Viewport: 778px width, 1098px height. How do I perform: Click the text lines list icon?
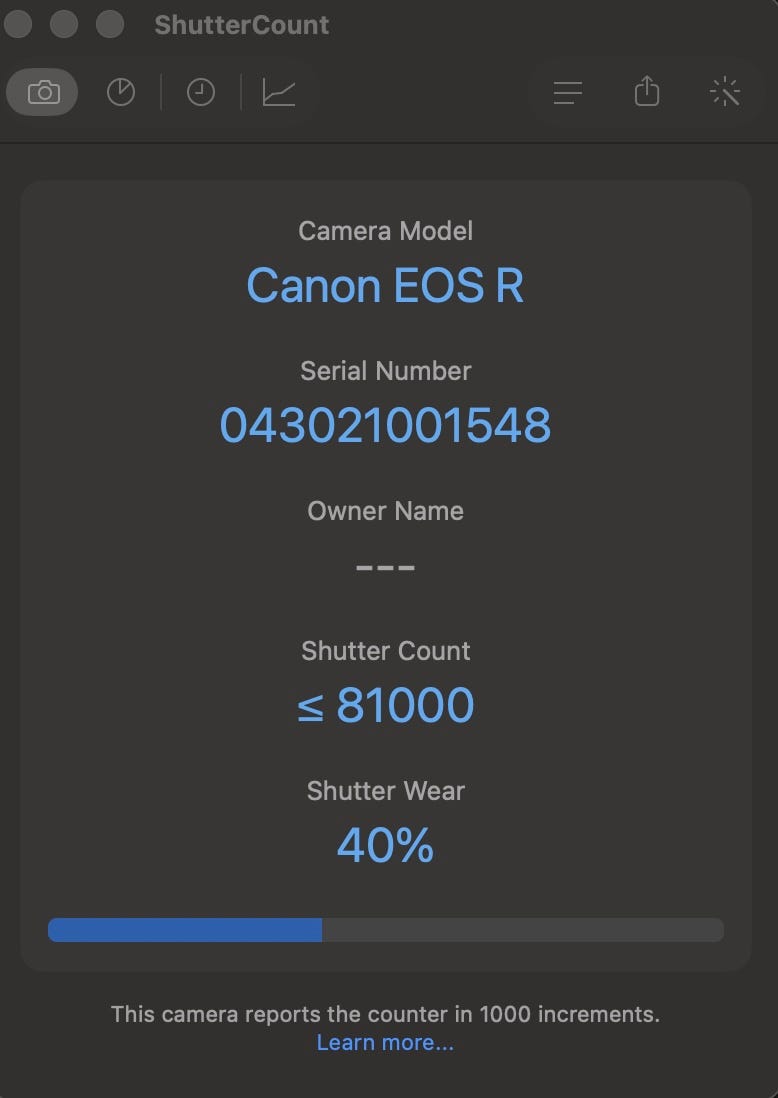[568, 93]
